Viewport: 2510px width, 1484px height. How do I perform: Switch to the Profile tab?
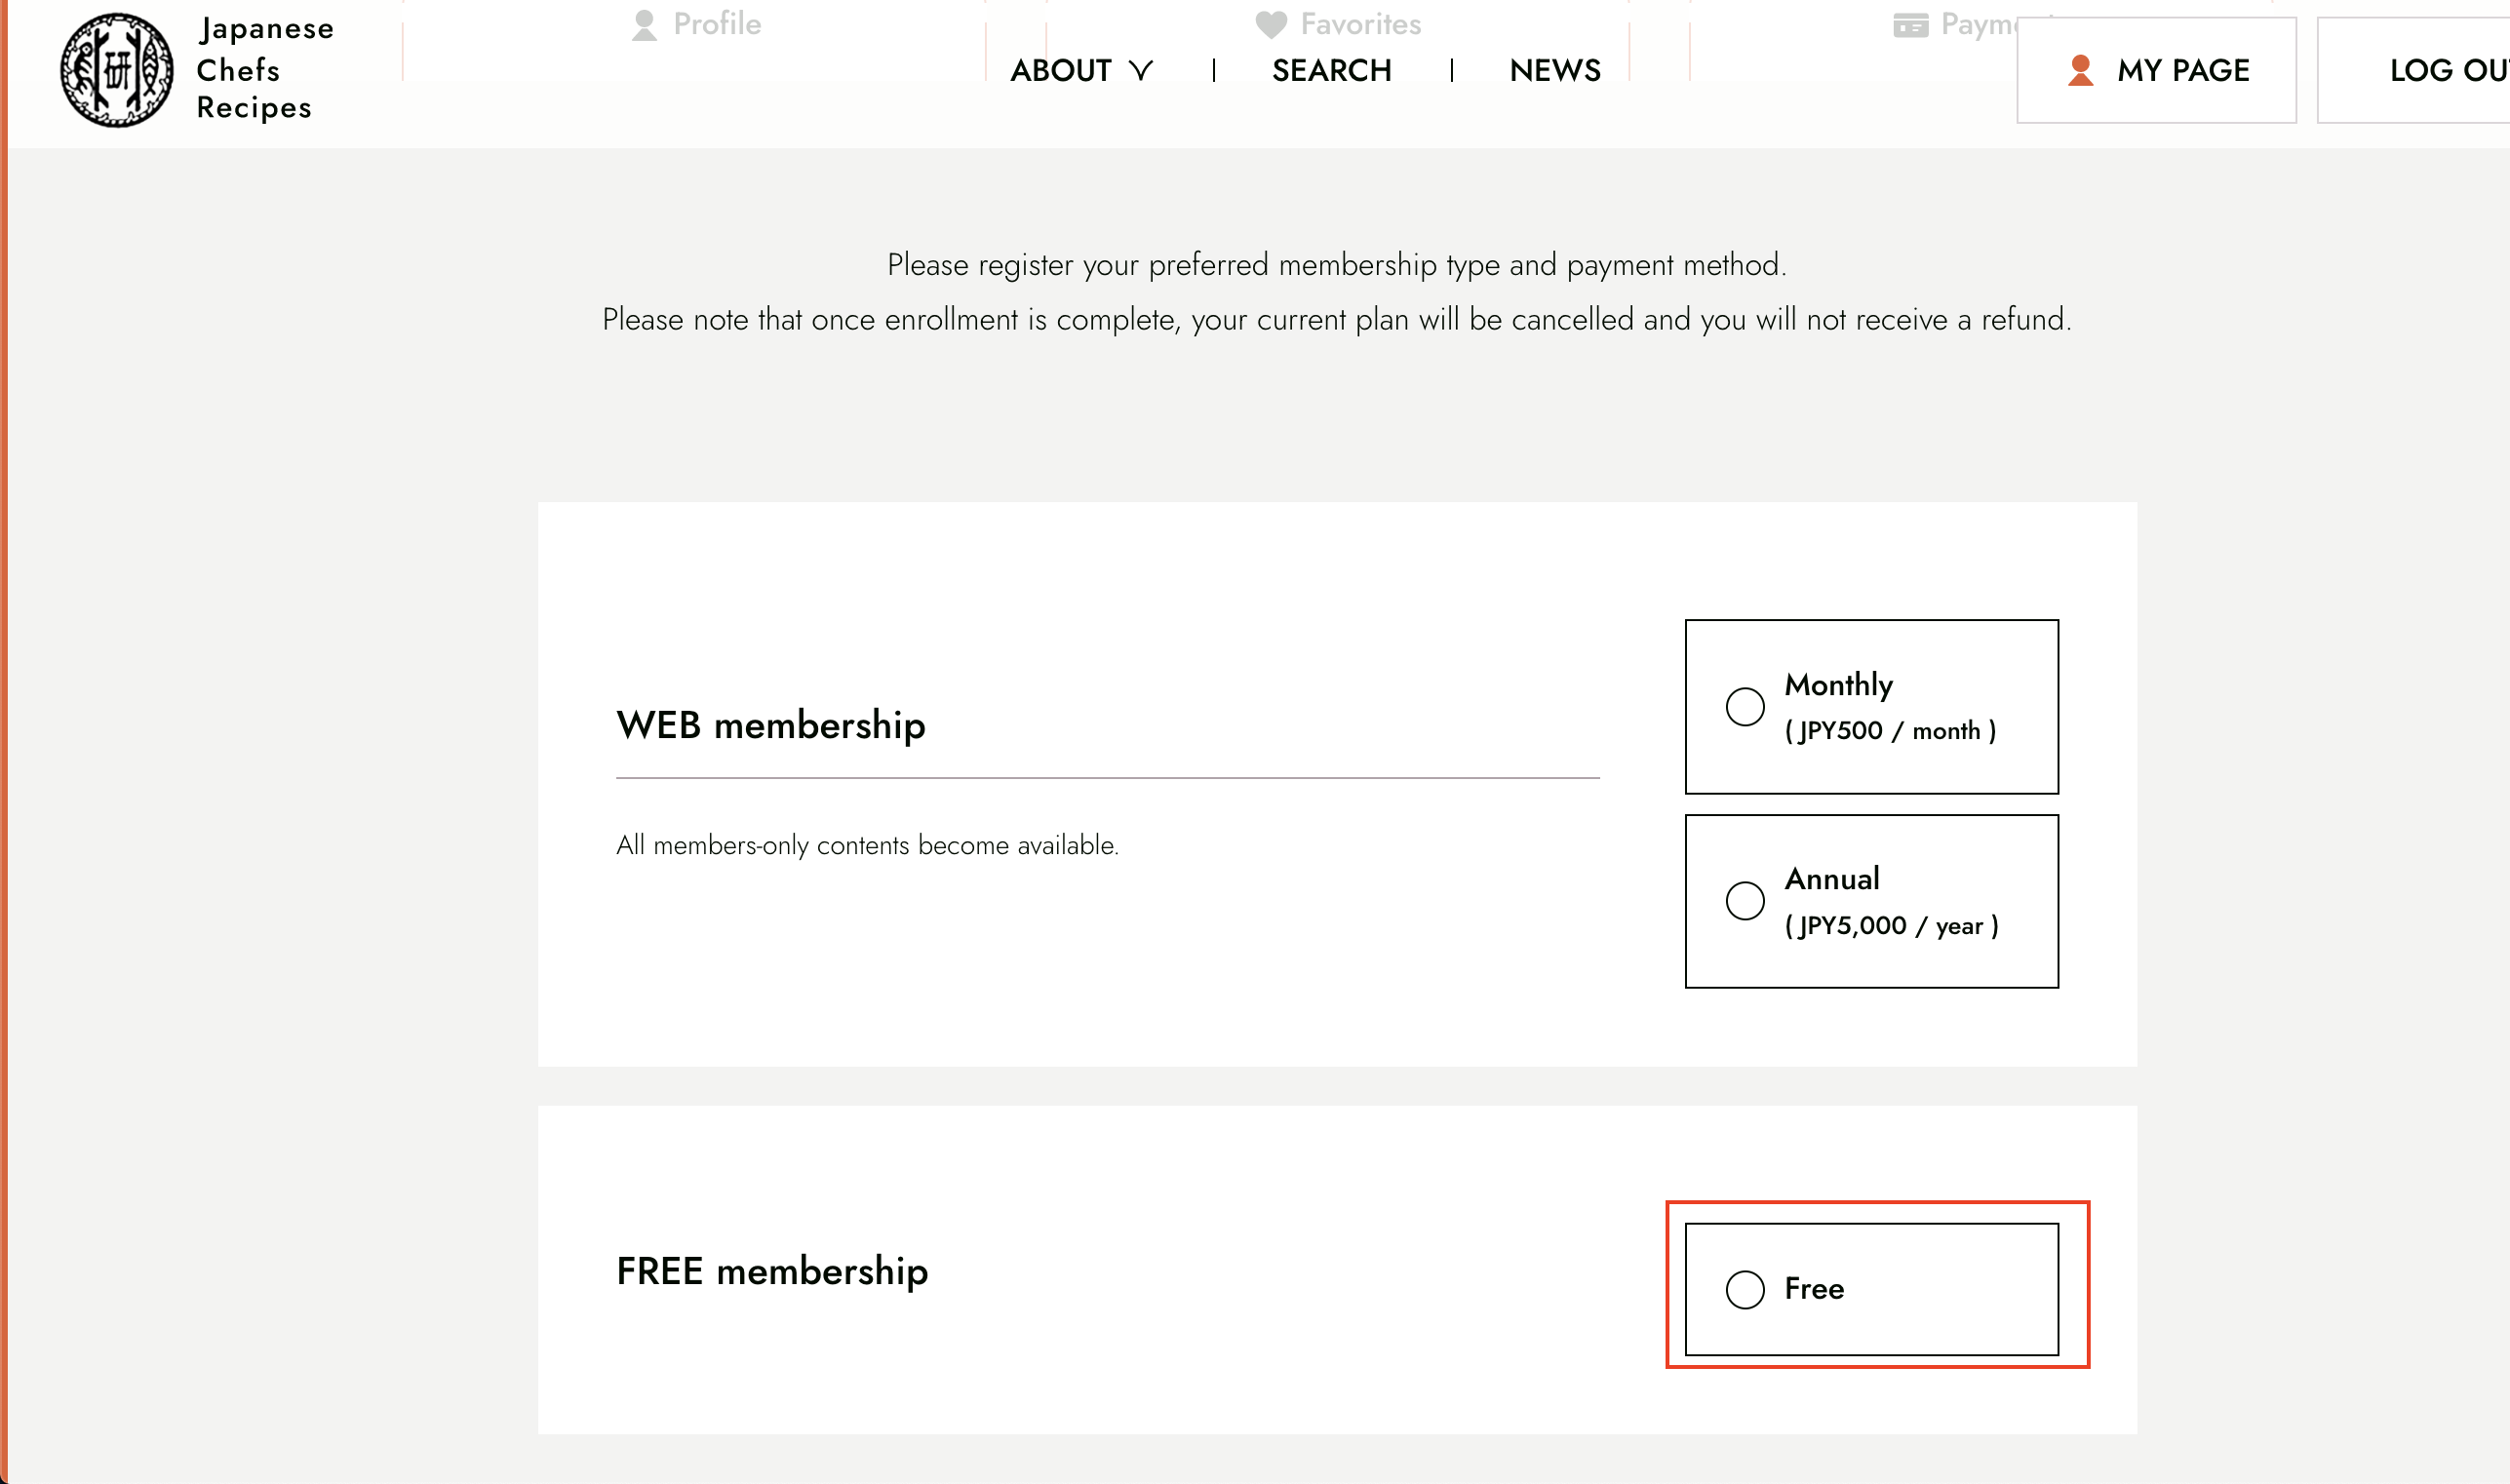coord(697,25)
